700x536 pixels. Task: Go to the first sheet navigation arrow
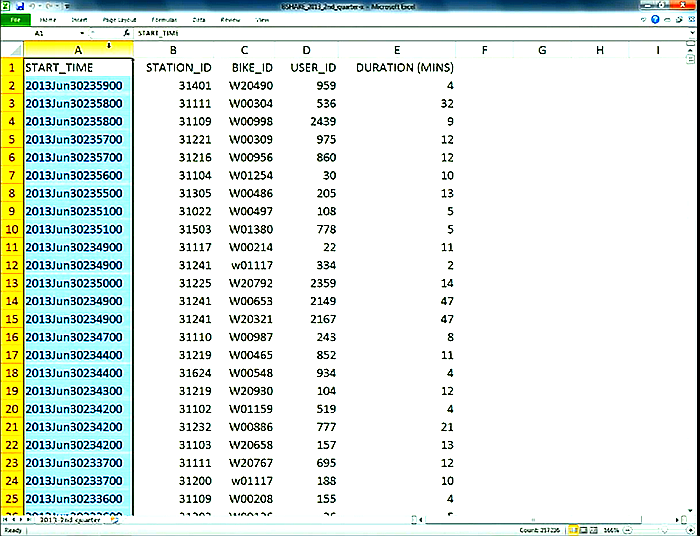click(x=5, y=520)
